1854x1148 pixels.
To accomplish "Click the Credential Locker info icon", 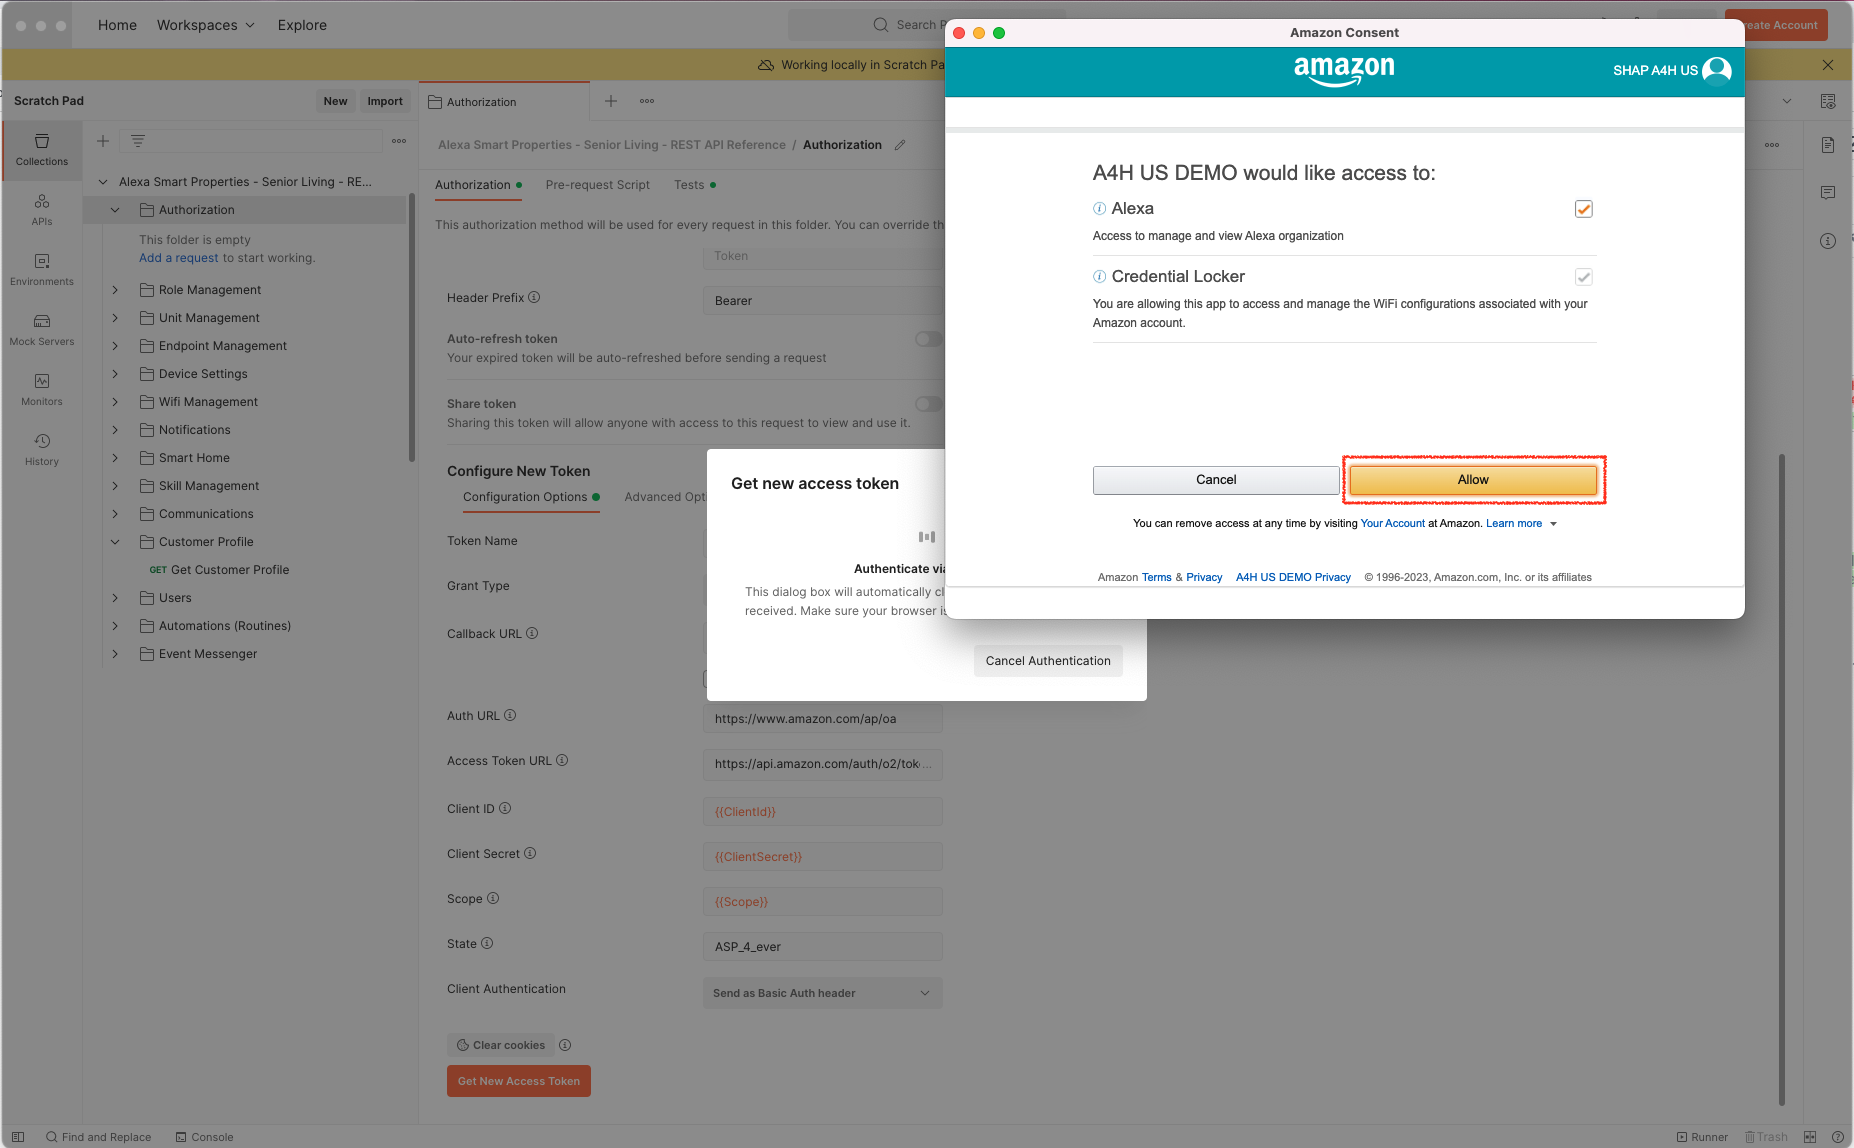I will click(x=1100, y=276).
